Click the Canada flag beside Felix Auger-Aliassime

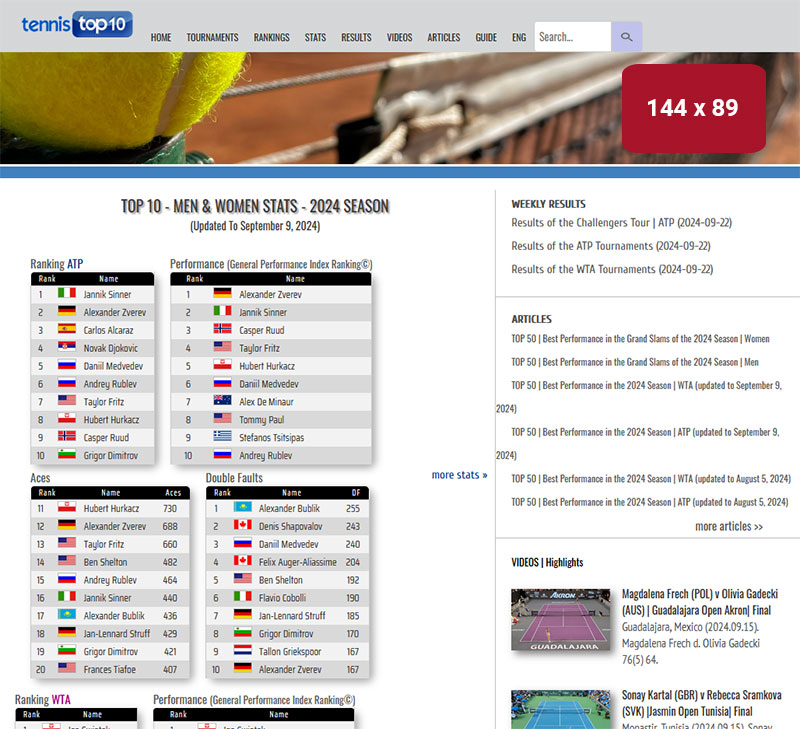point(243,560)
